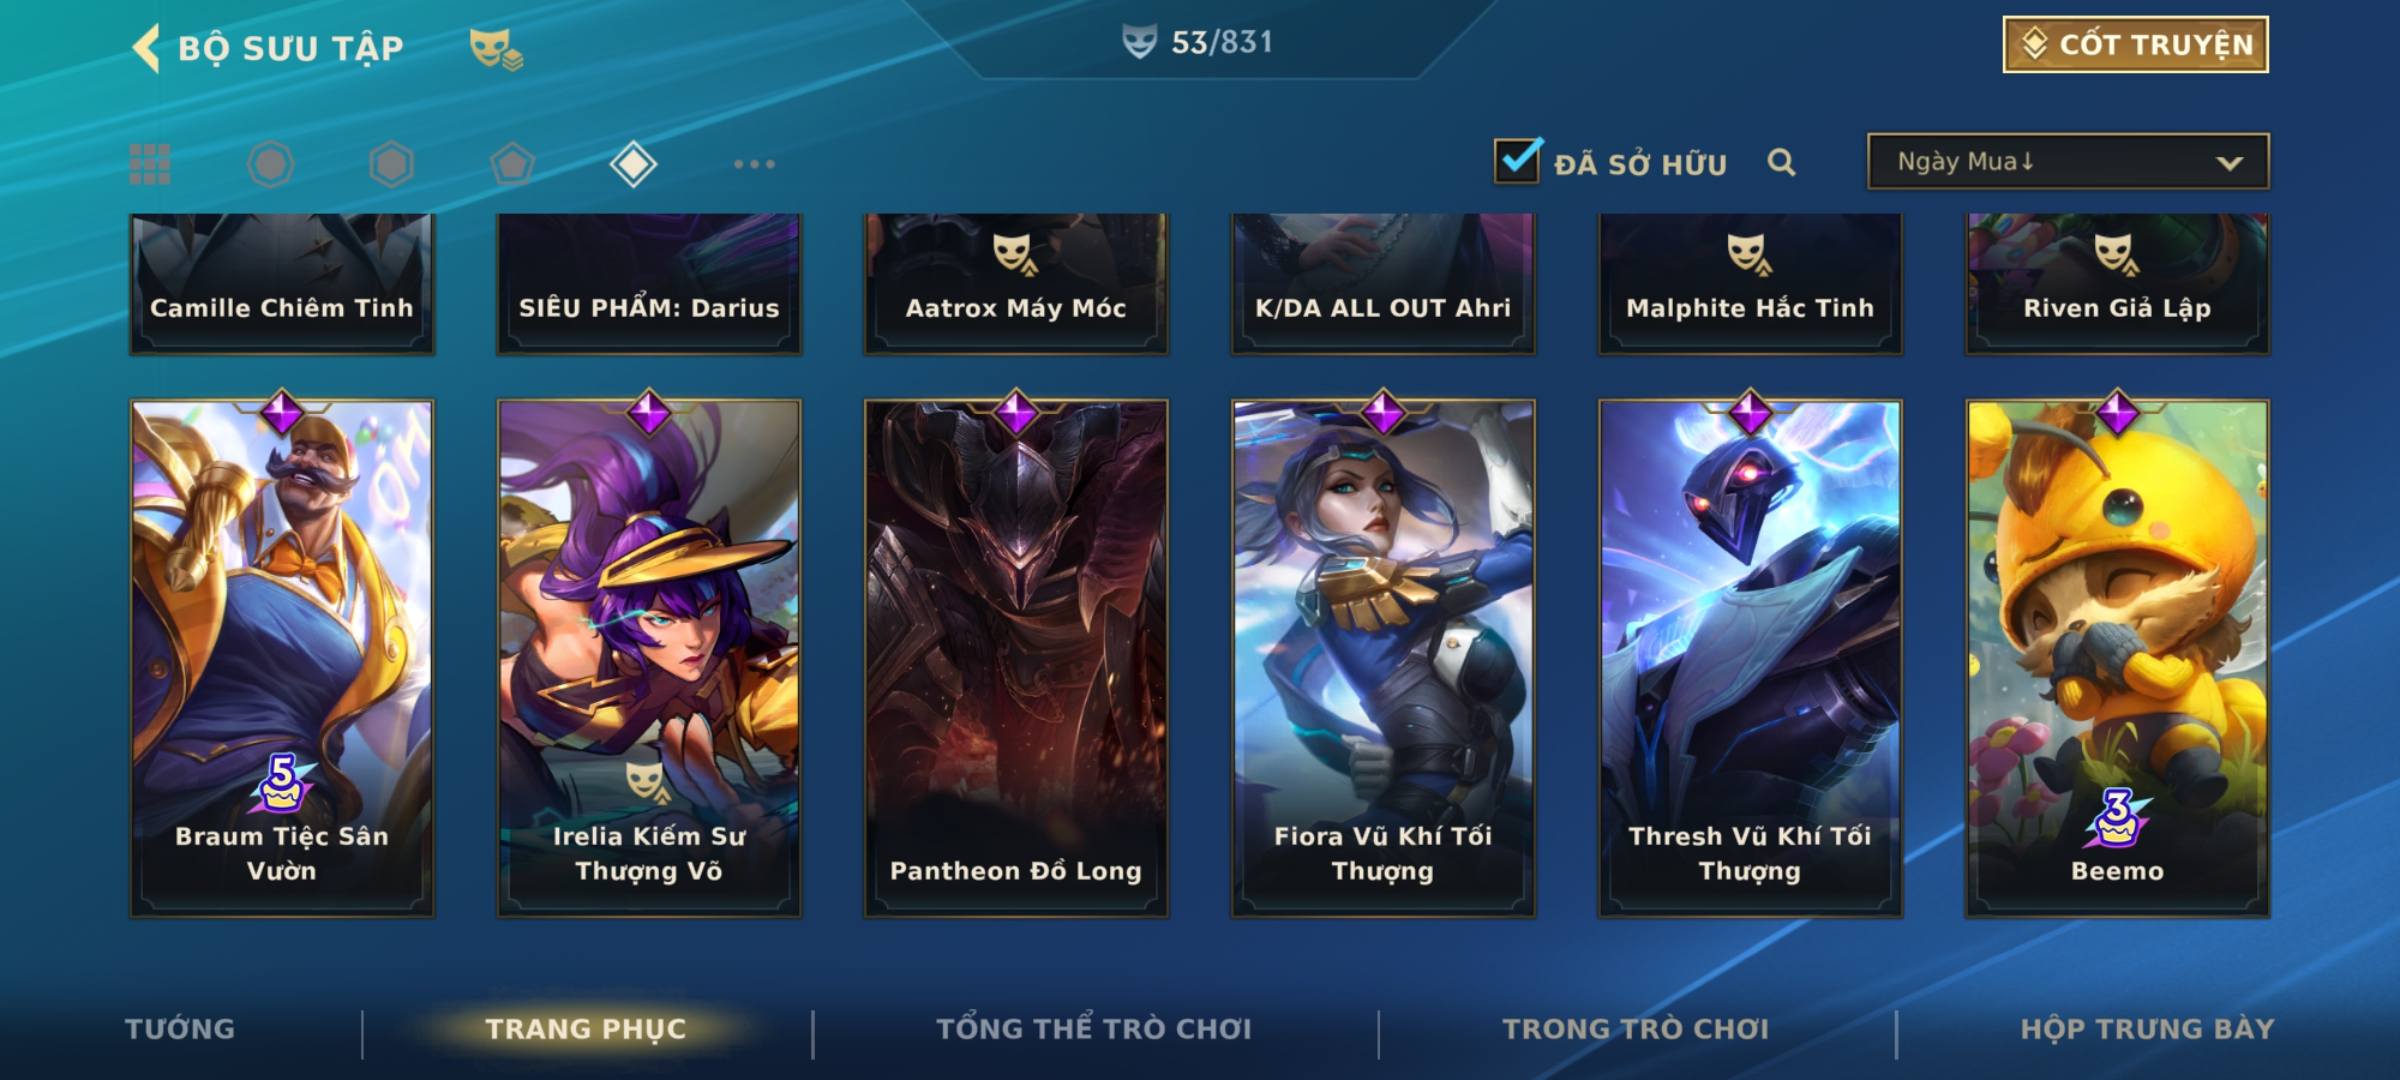The height and width of the screenshot is (1080, 2400).
Task: Open the three-dots more filters icon
Action: coord(754,164)
